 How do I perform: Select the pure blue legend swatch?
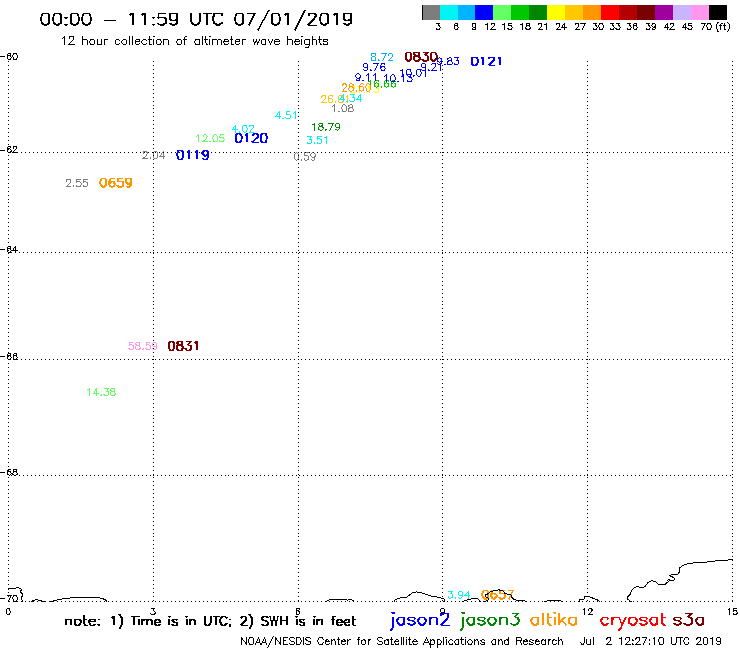click(x=485, y=12)
